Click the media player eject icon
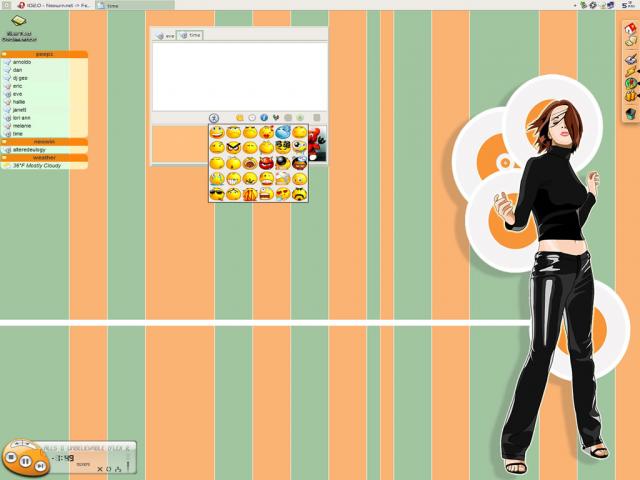 [x=118, y=469]
